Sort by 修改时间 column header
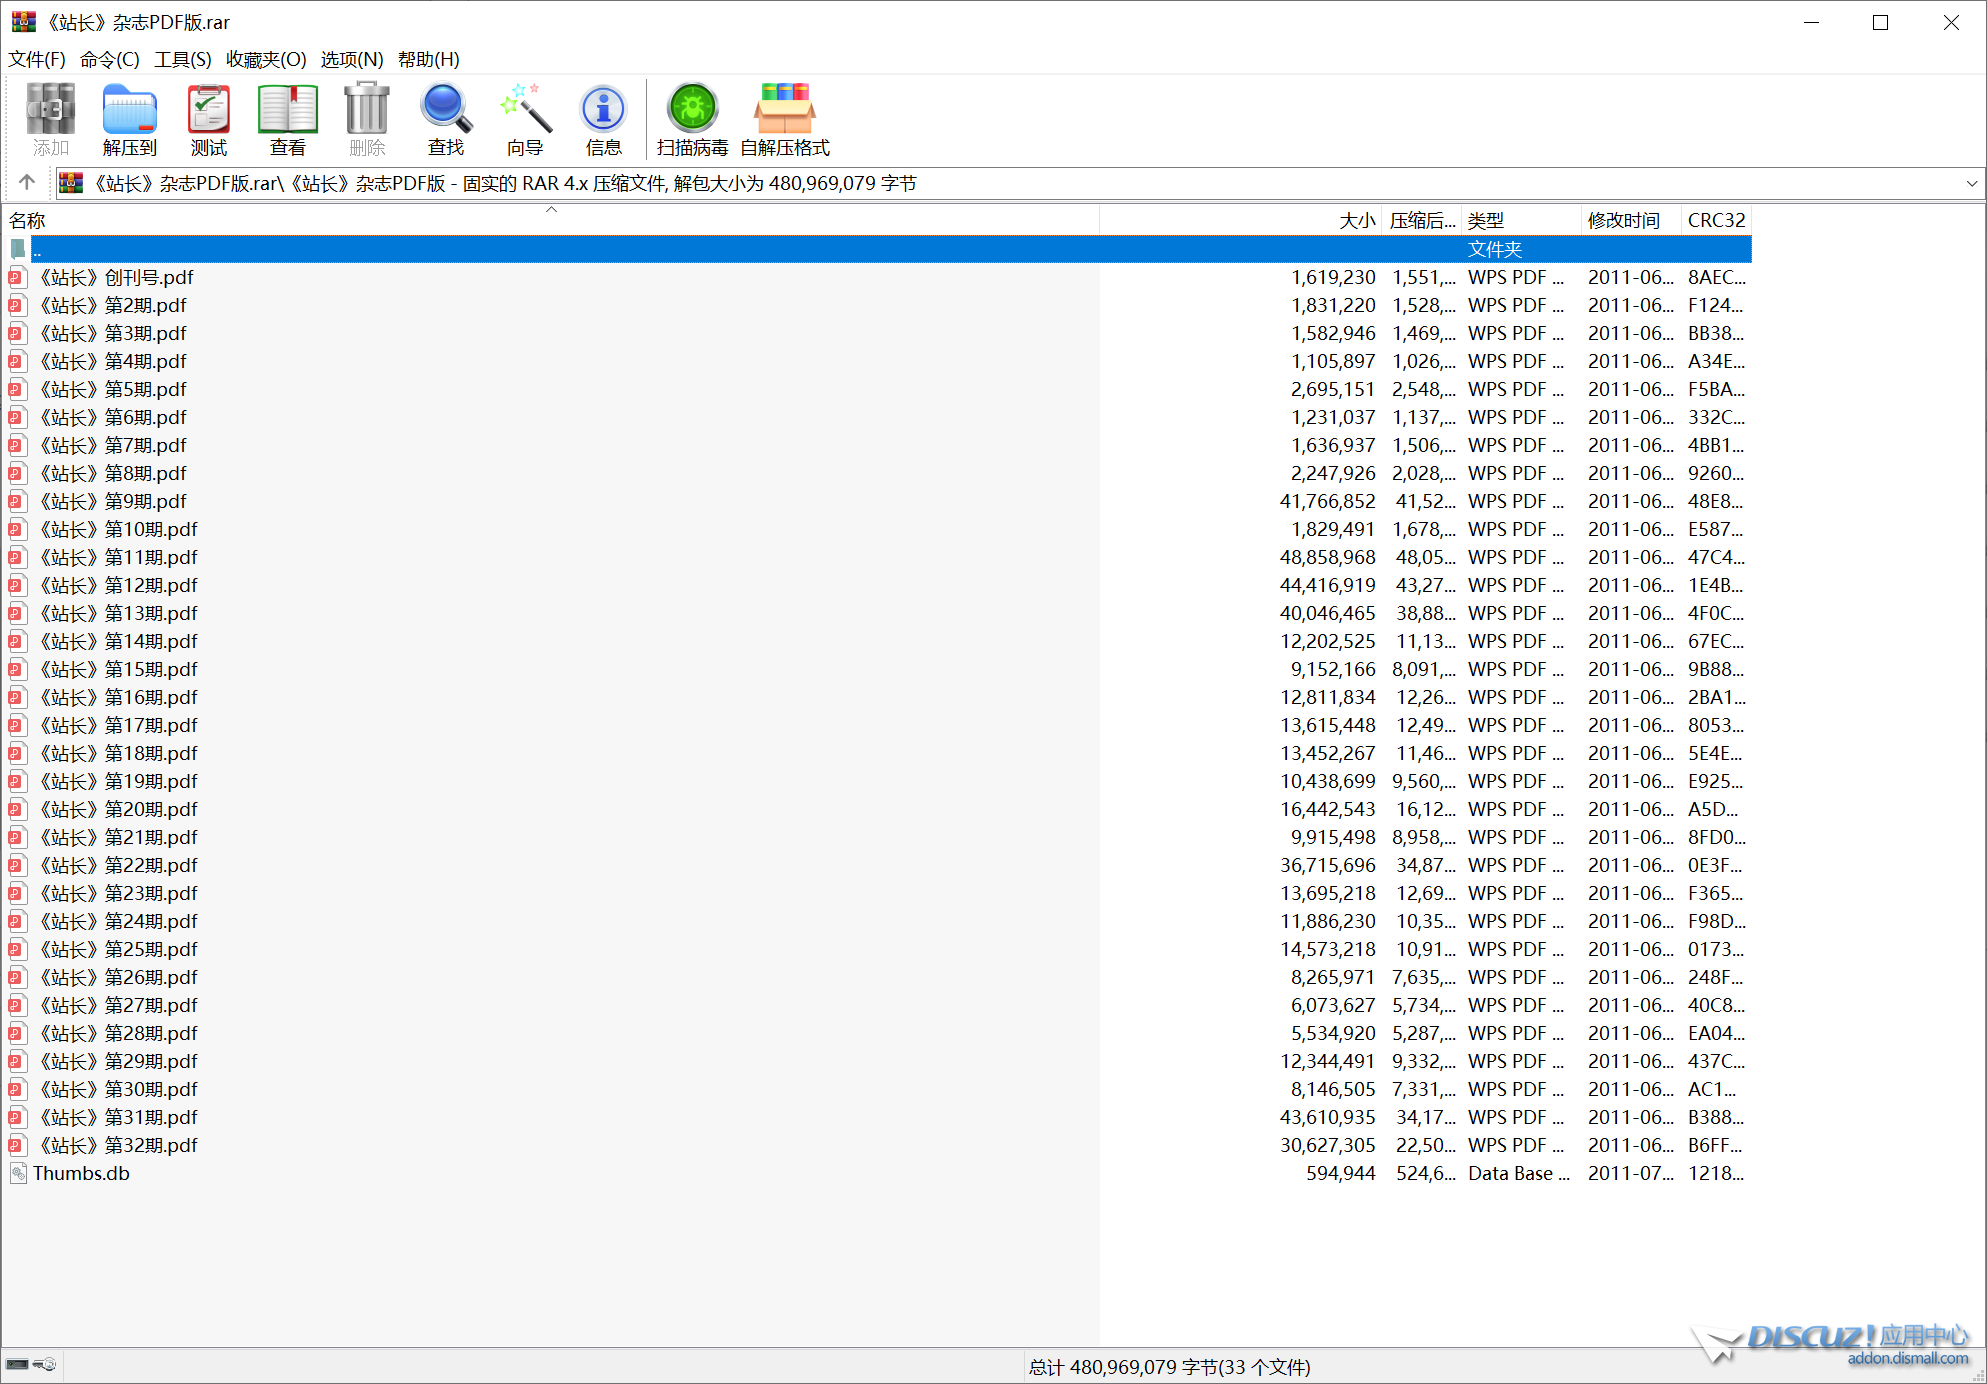Screen dimensions: 1987x1384 click(x=1623, y=221)
